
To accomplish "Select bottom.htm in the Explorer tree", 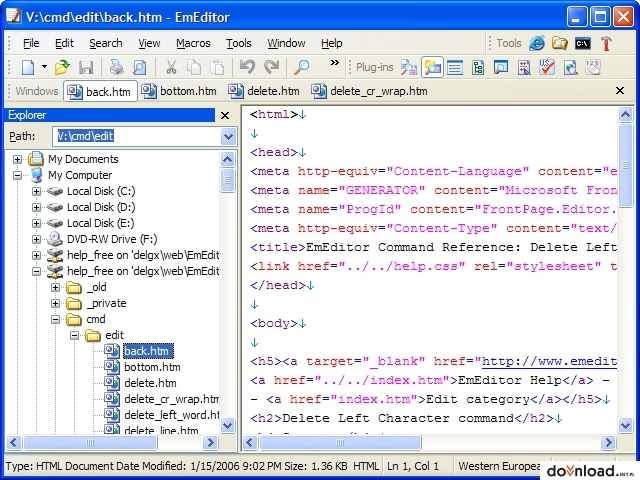I will [152, 367].
